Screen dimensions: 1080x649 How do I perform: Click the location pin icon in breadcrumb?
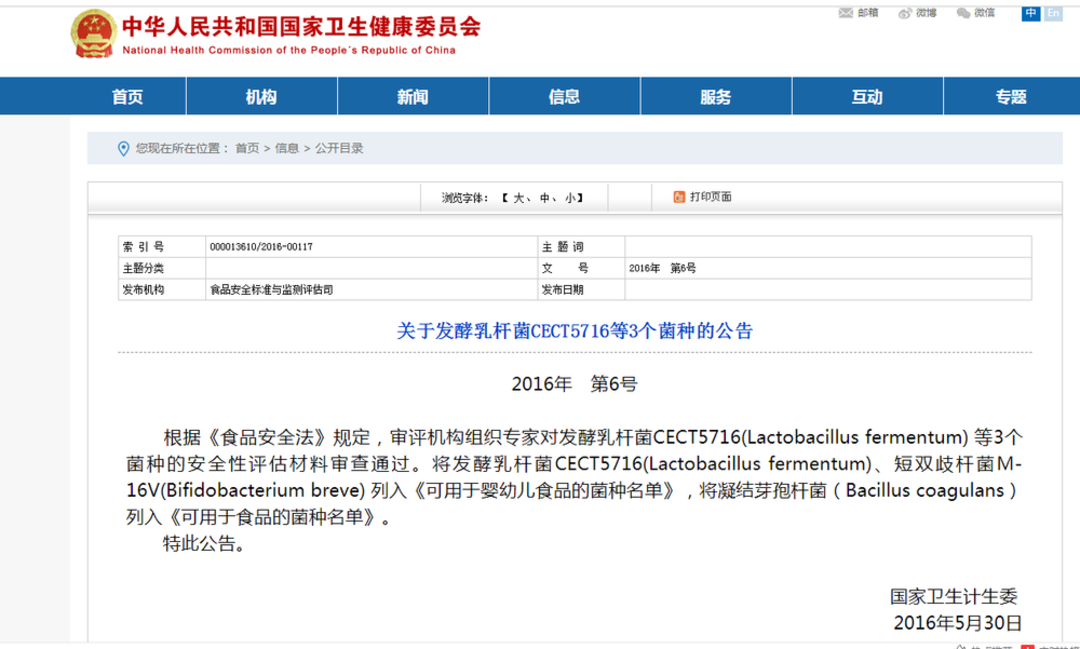pos(123,148)
